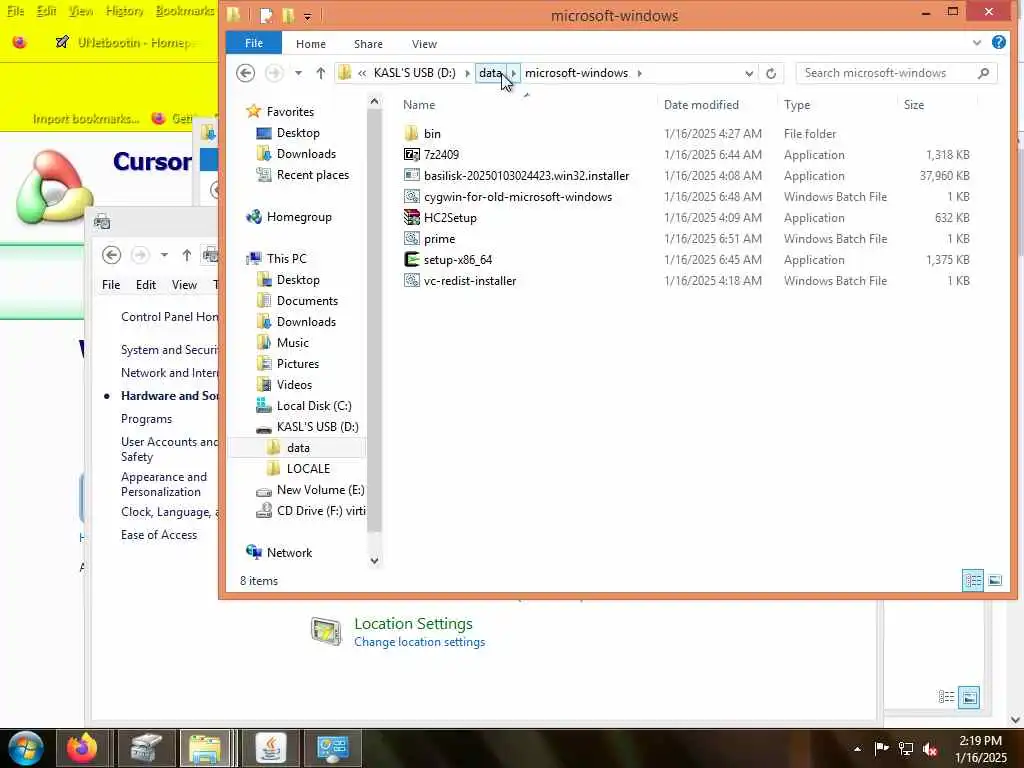
Task: Open the File ribbon tab
Action: pyautogui.click(x=254, y=43)
